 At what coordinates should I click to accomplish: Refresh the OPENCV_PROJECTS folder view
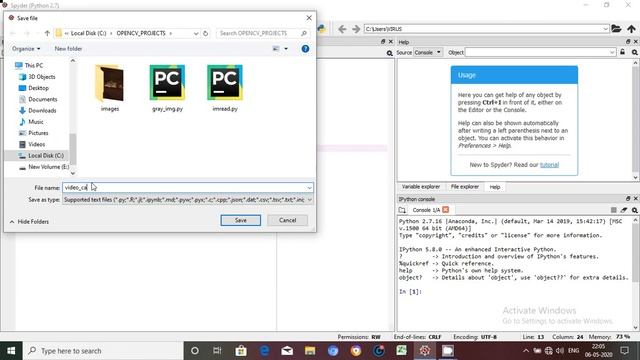pos(206,33)
